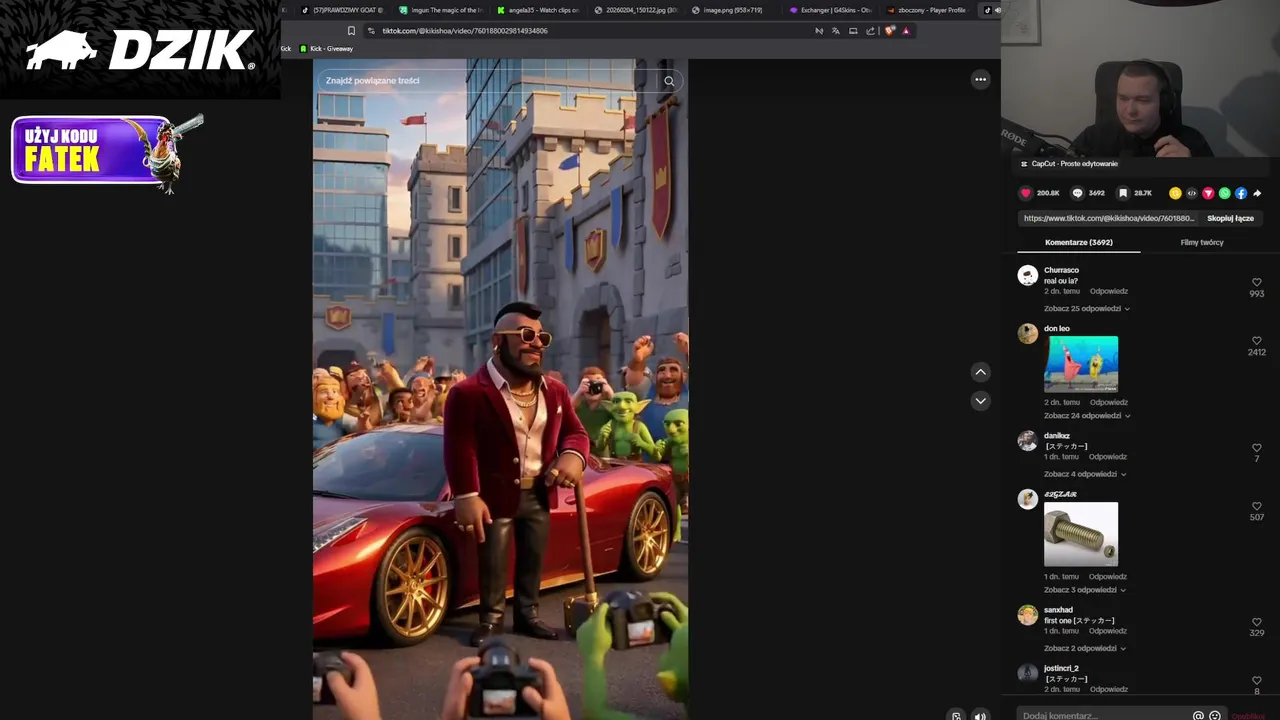
Task: Click the embed code icon
Action: 1191,193
